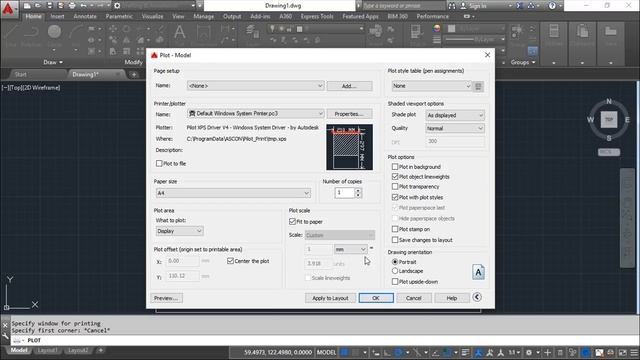Screen dimensions: 640x360
Task: Switch to Layout1 tab at bottom
Action: tap(47, 350)
